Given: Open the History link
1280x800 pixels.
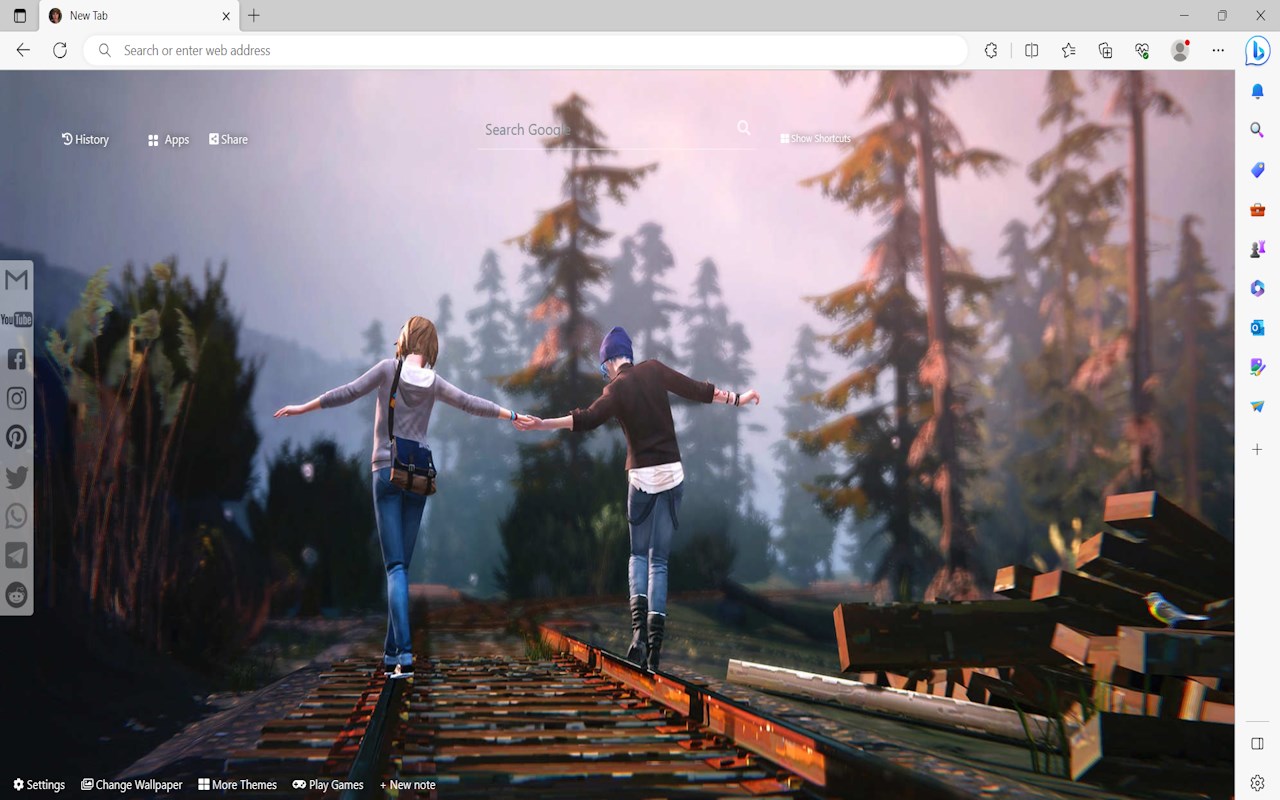Looking at the screenshot, I should point(85,140).
